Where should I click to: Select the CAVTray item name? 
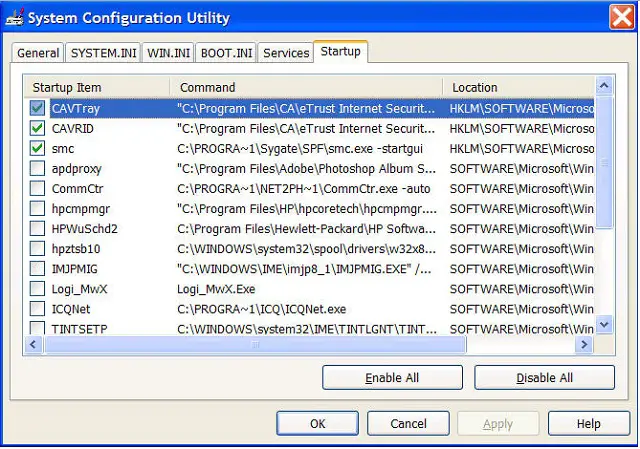(76, 109)
